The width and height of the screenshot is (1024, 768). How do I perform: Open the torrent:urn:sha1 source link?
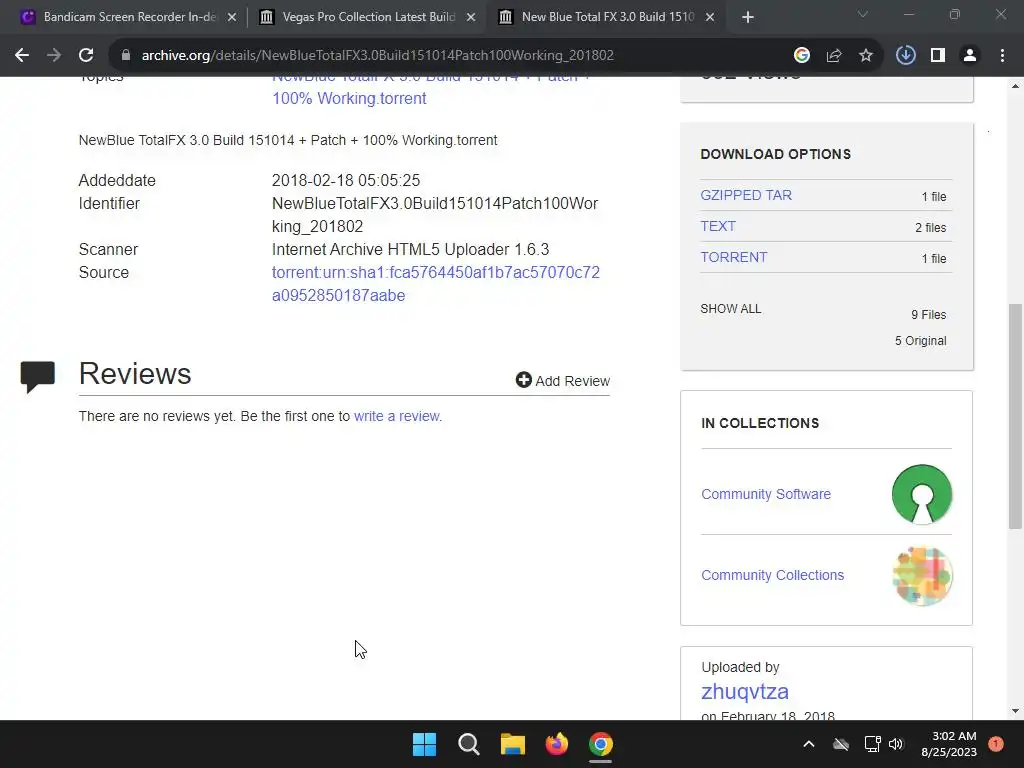coord(436,284)
